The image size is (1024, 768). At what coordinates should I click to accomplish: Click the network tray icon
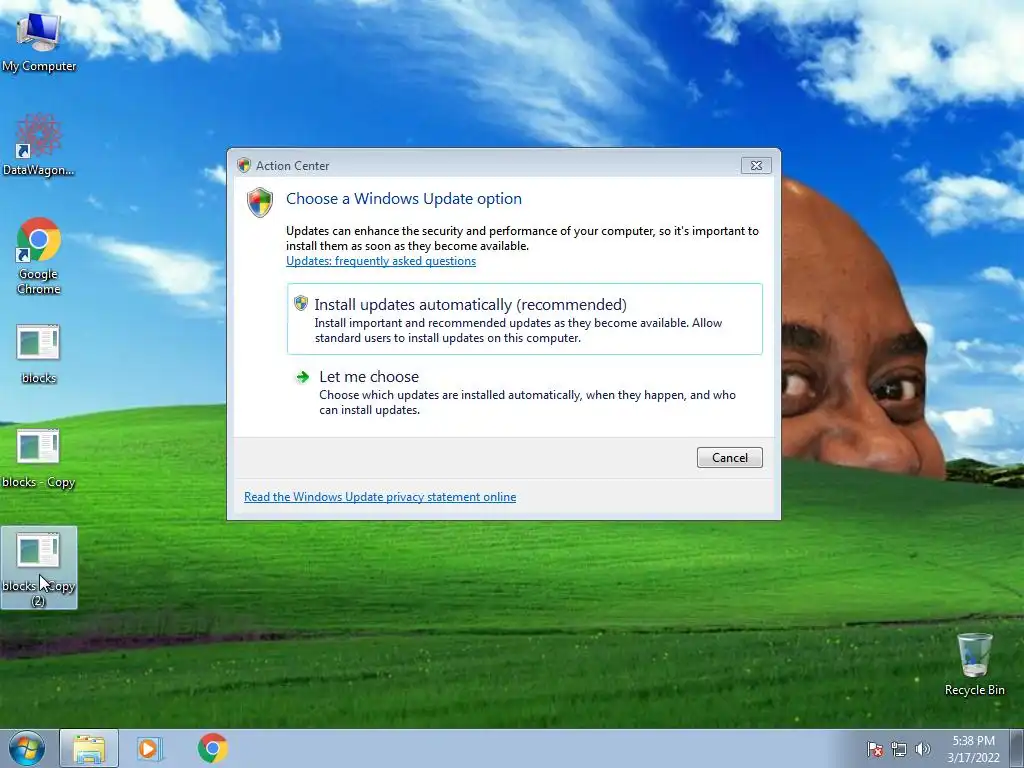point(899,749)
